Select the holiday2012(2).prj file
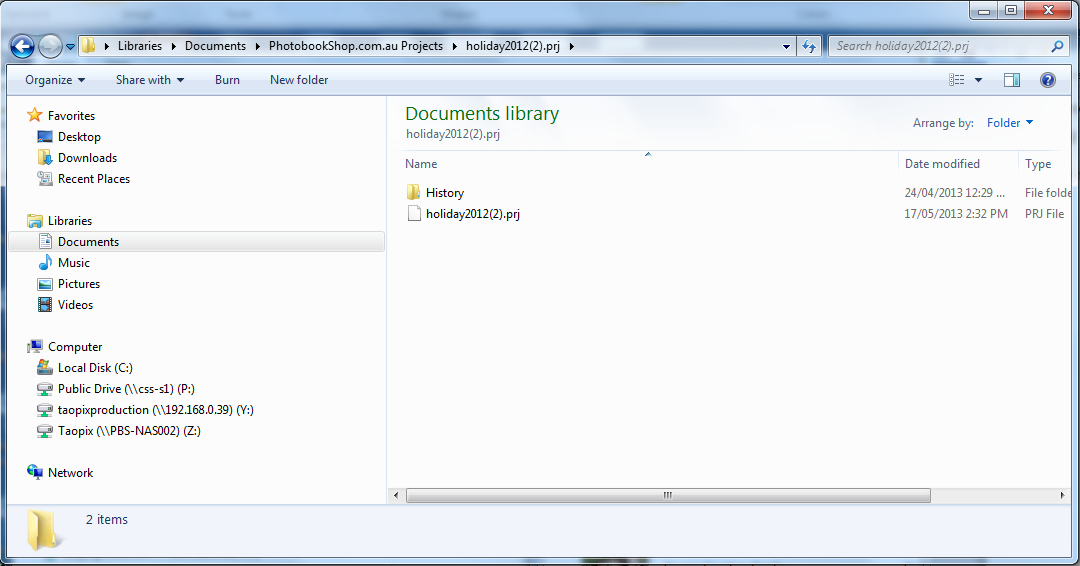Viewport: 1080px width, 566px height. pyautogui.click(x=472, y=214)
